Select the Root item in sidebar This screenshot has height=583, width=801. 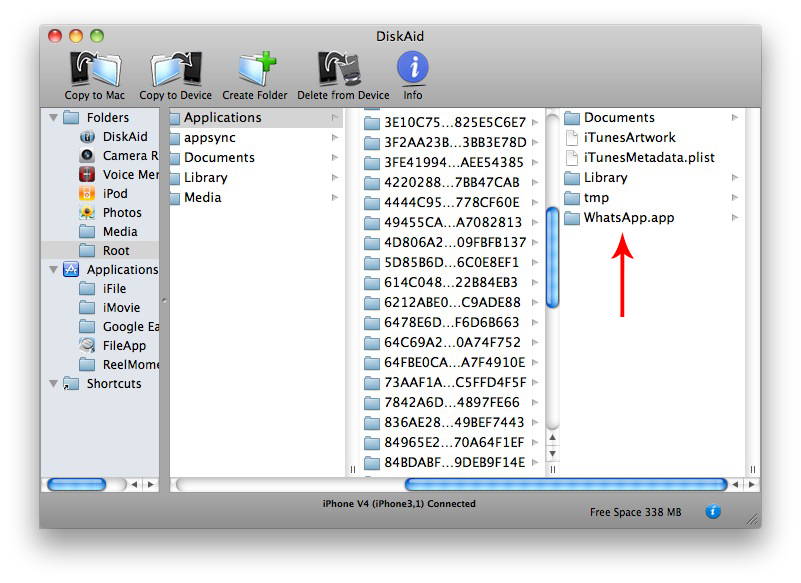coord(116,251)
